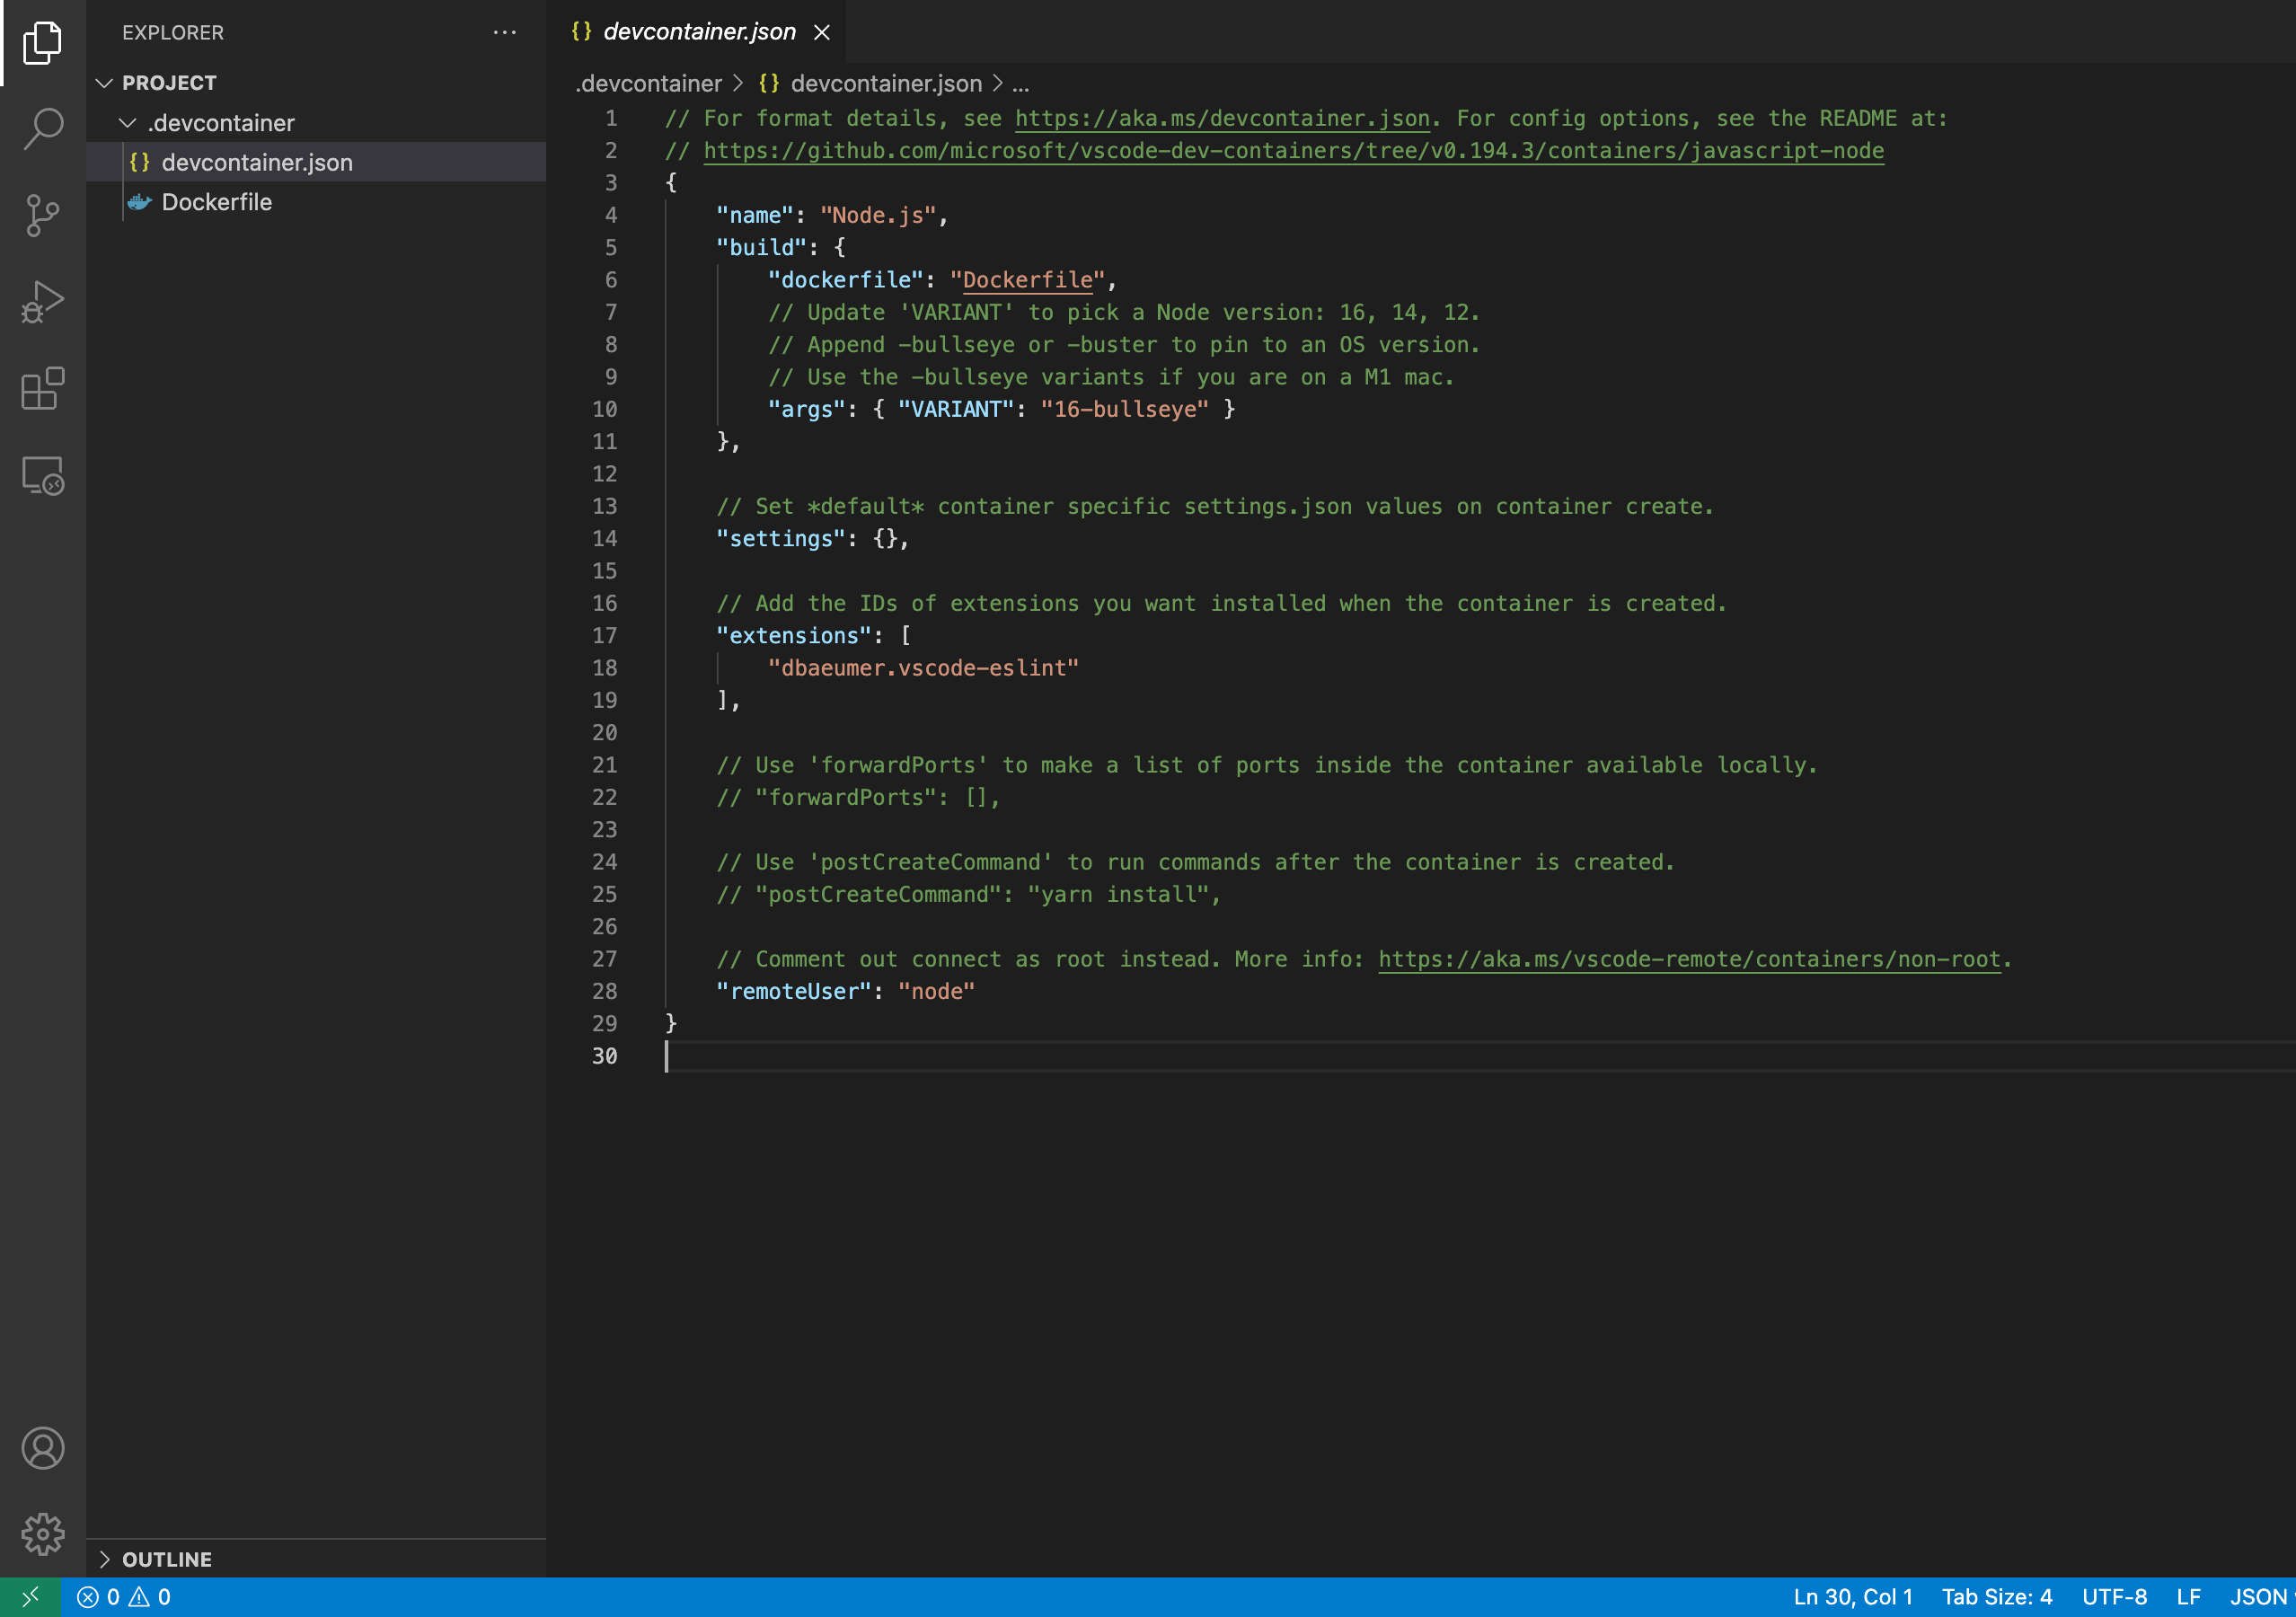Click the EXPLORER panel title
This screenshot has width=2296, height=1617.
tap(173, 32)
